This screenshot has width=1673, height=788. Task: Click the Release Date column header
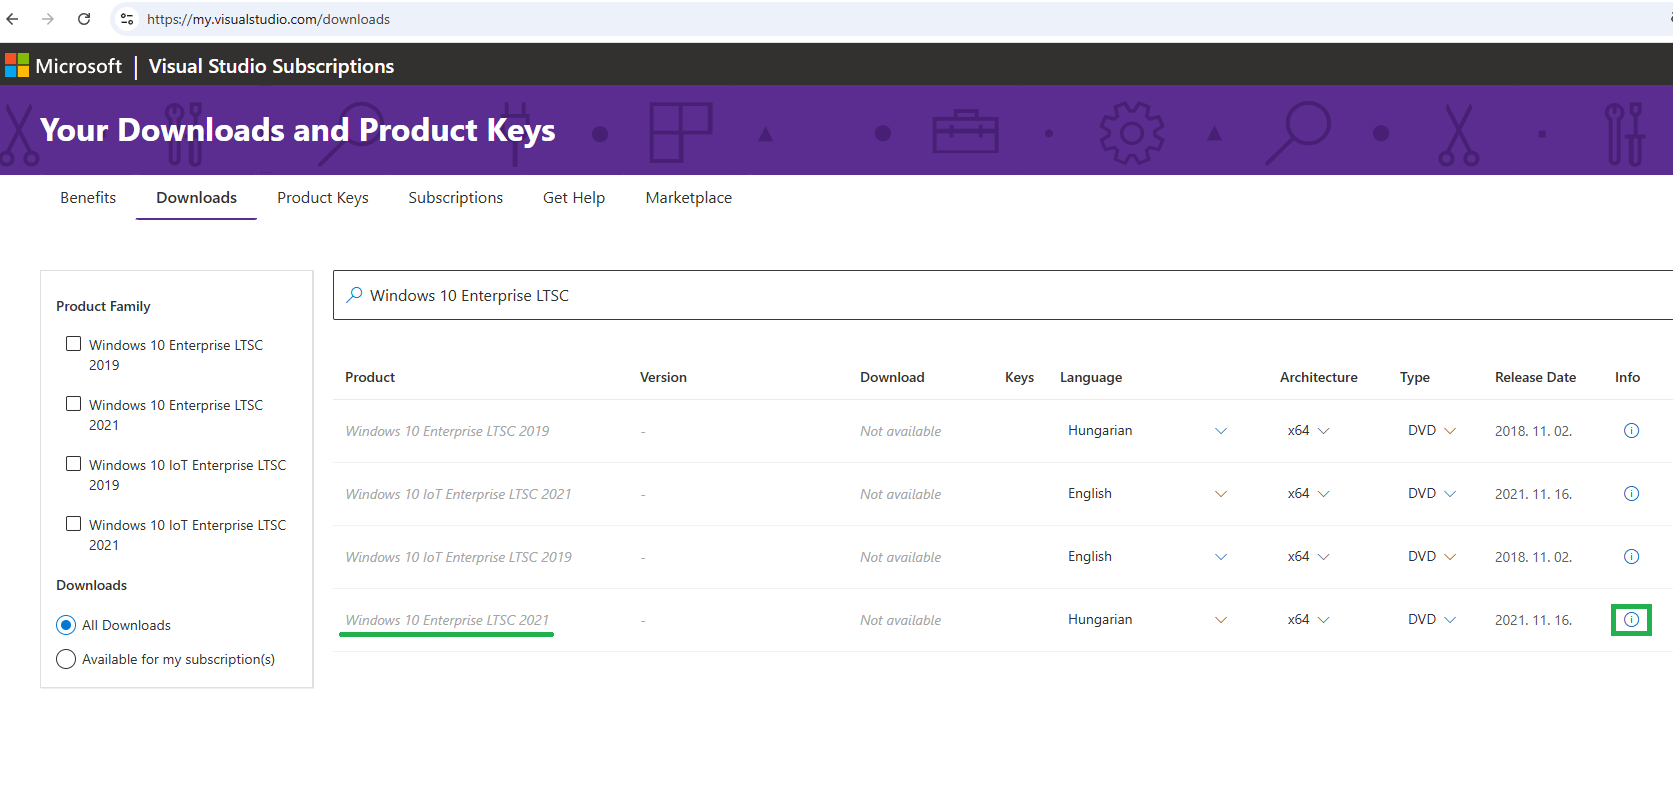(x=1535, y=377)
